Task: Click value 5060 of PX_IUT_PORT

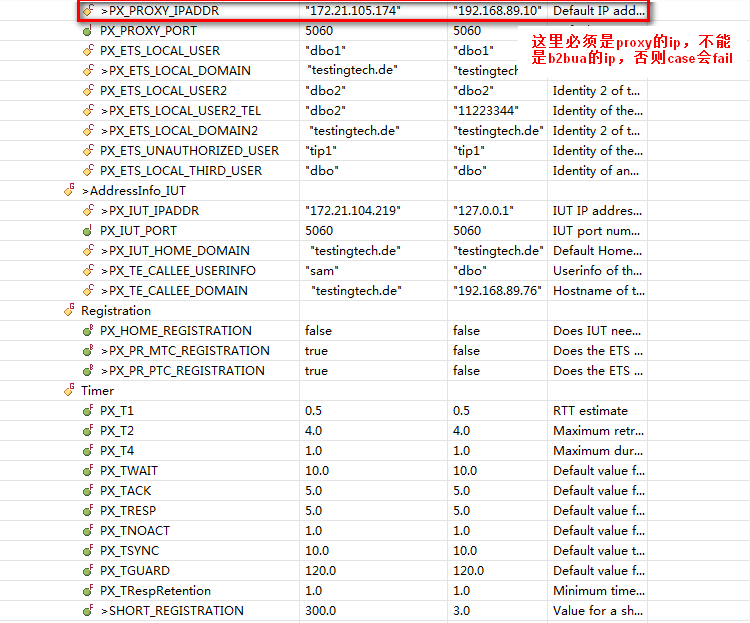Action: (x=319, y=231)
